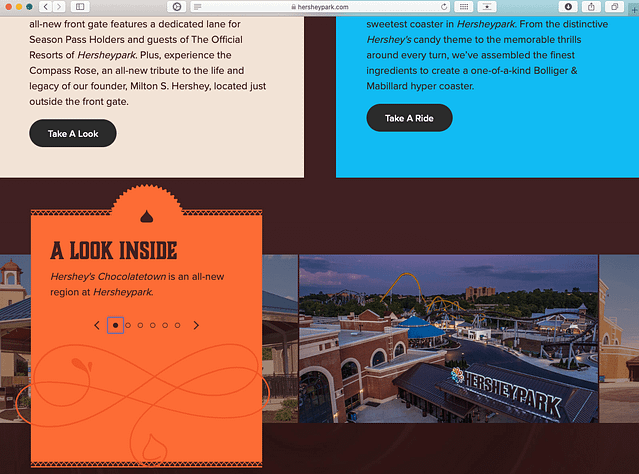The height and width of the screenshot is (474, 639).
Task: Open the extension icon left of the address bar
Action: coord(176,7)
